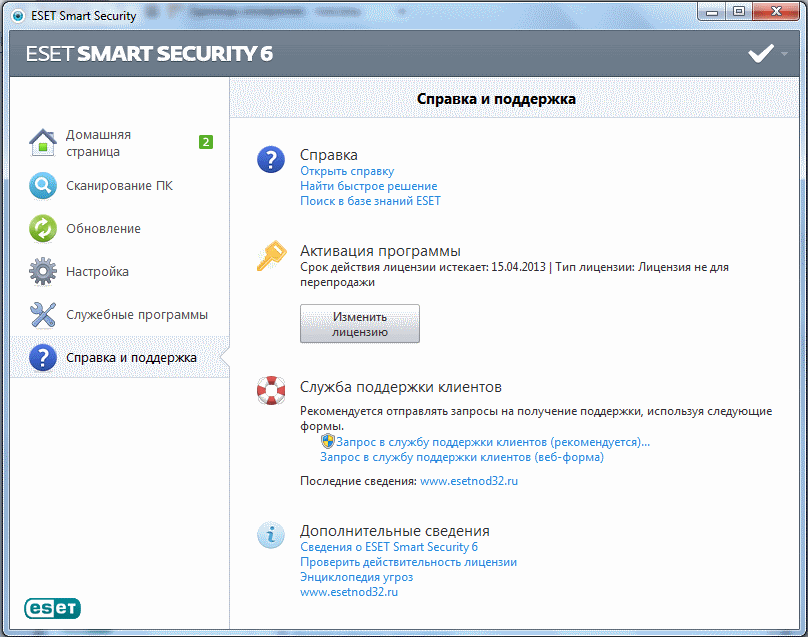The image size is (808, 637).
Task: Click the license expiry date 15.04.2013 text
Action: tap(518, 267)
